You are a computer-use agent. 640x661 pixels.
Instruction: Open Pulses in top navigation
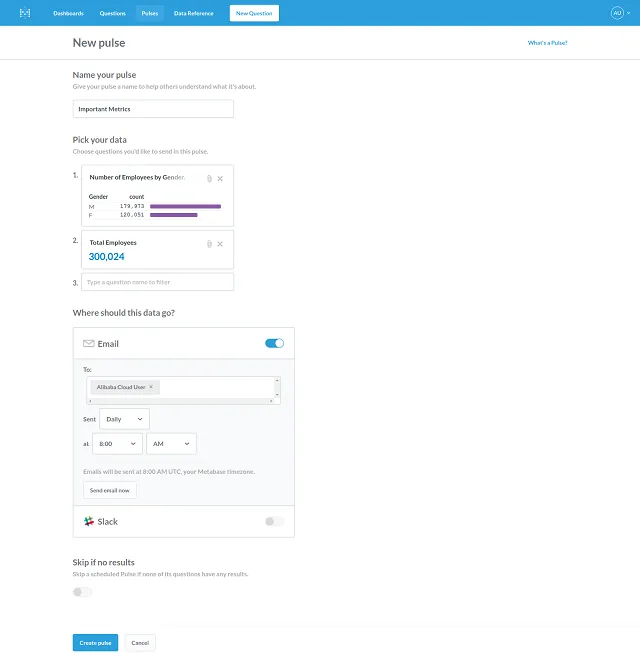(150, 13)
